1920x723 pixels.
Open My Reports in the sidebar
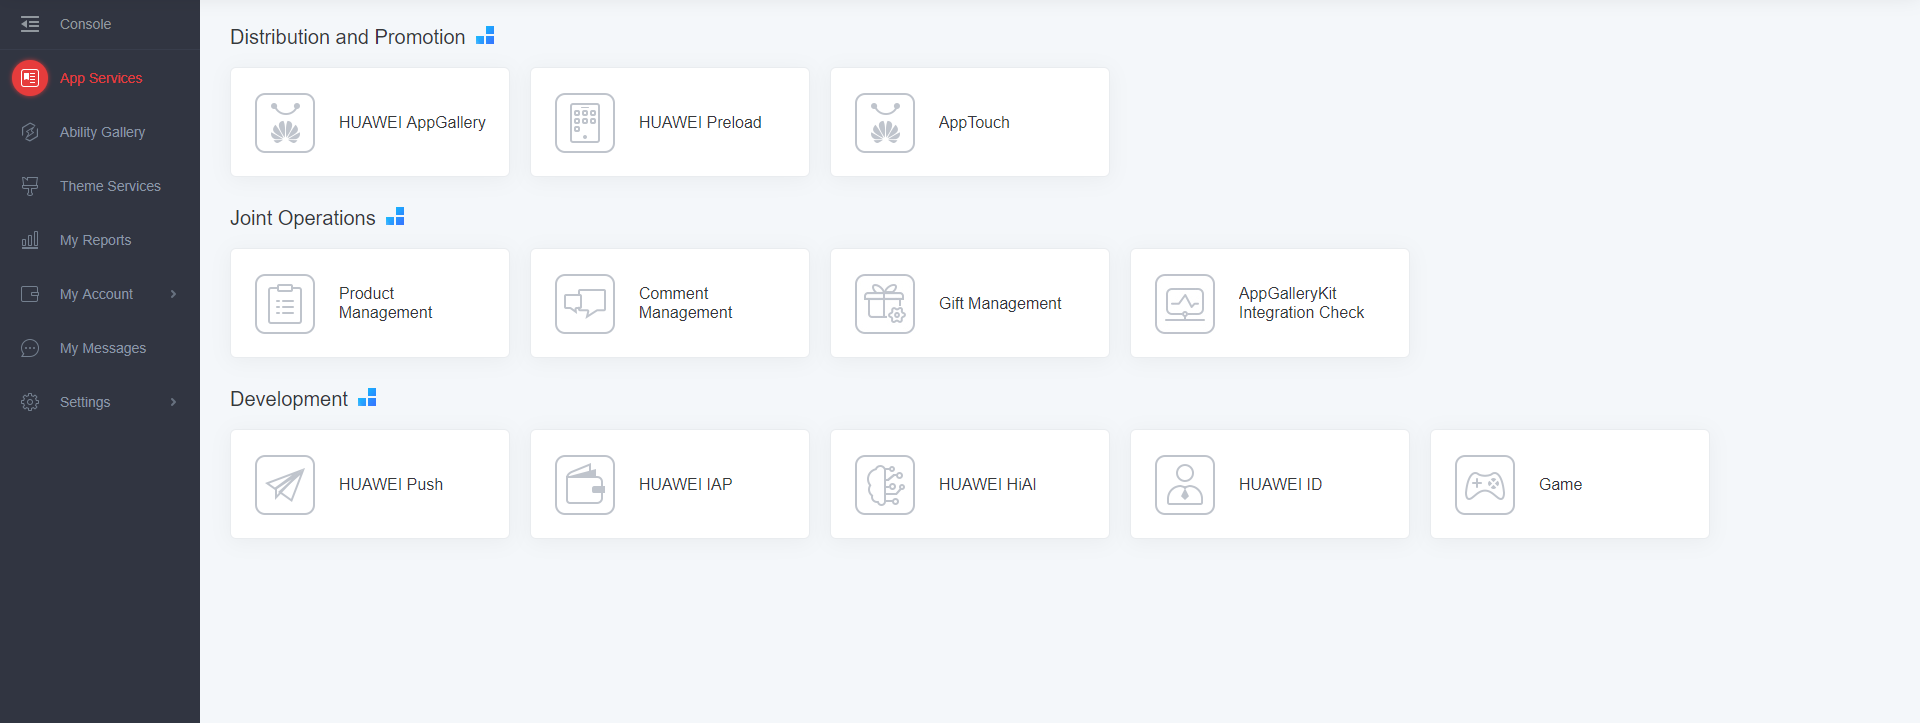95,240
